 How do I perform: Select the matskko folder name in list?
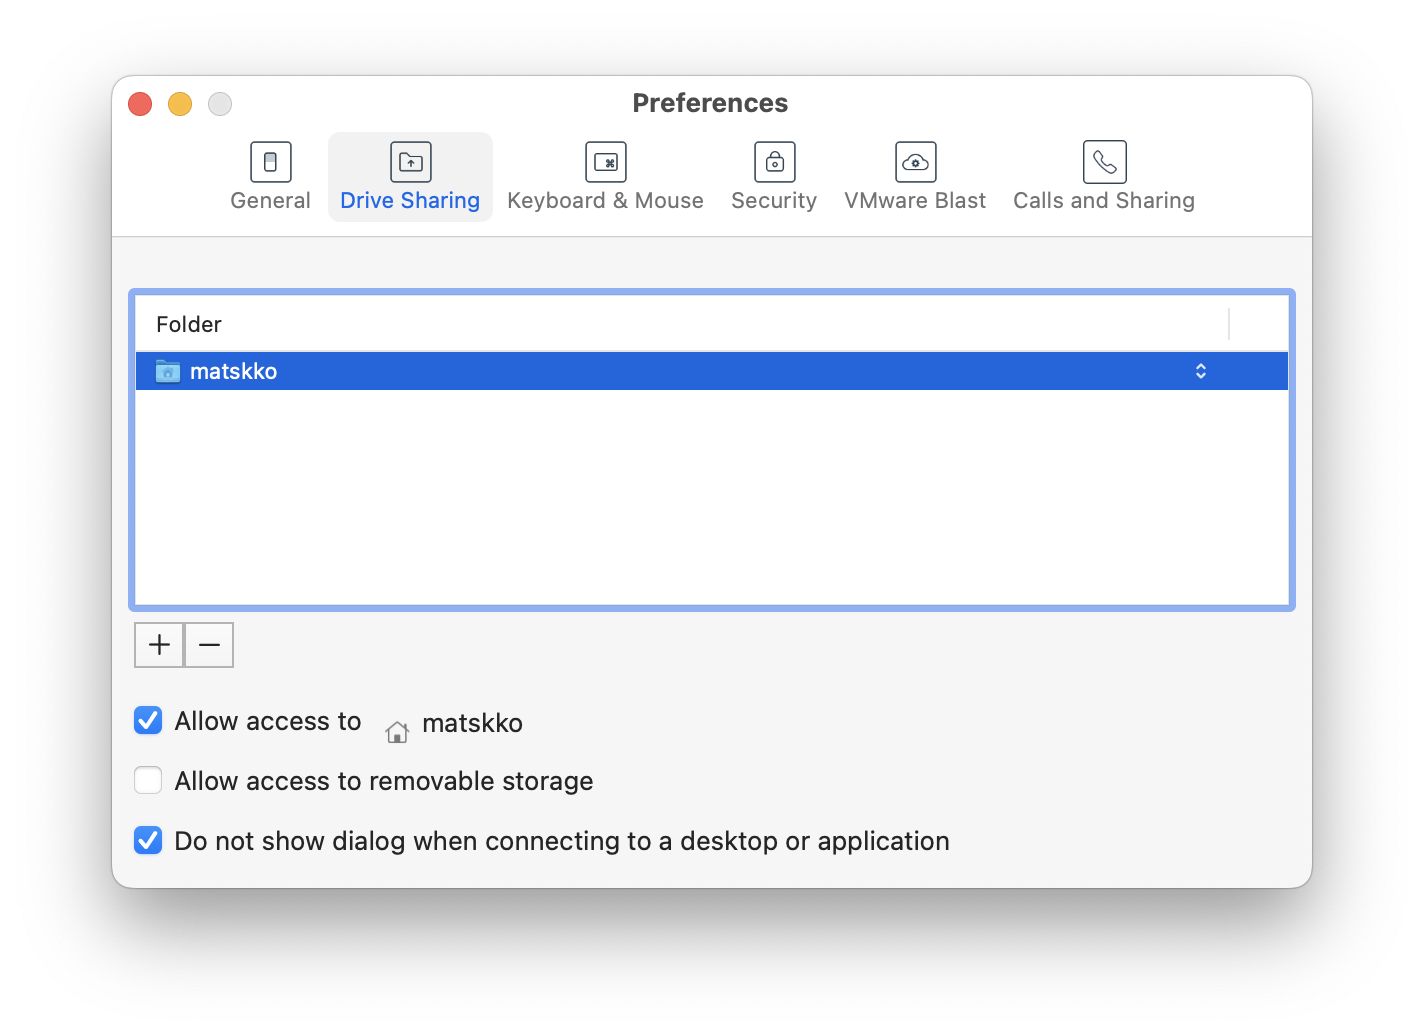click(x=233, y=371)
